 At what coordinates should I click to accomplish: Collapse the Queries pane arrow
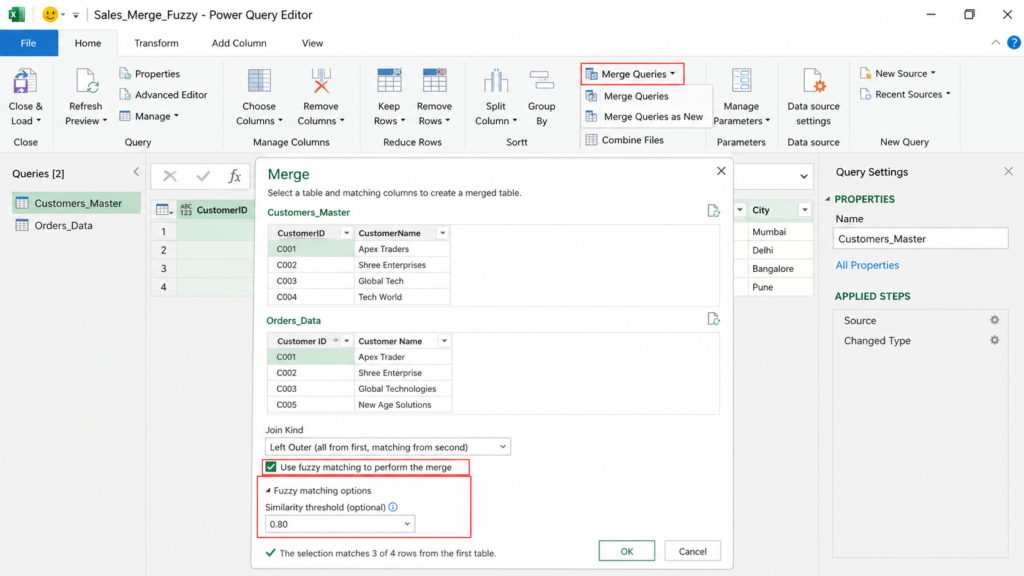pyautogui.click(x=136, y=172)
